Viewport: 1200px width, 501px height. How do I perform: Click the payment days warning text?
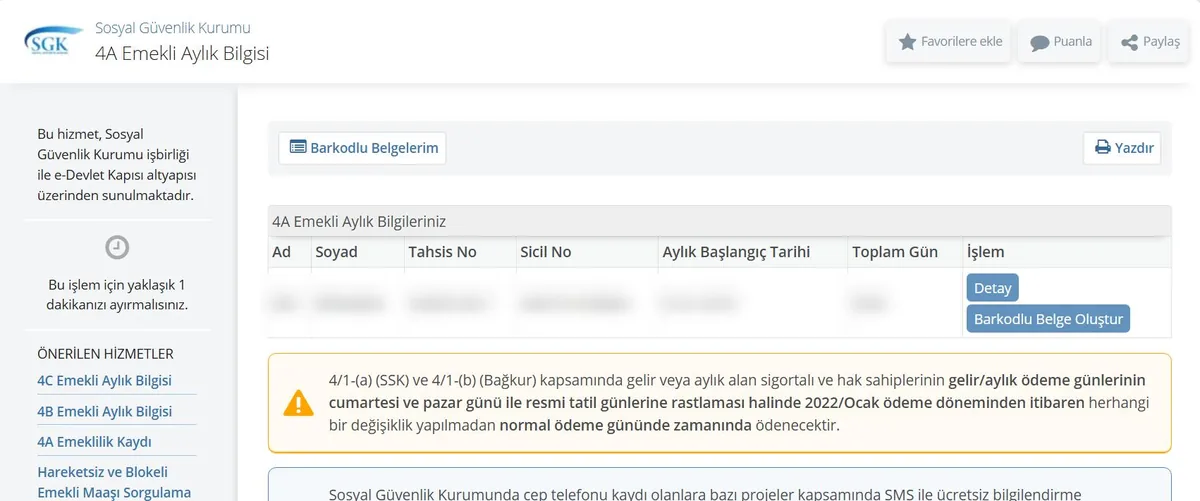[737, 403]
